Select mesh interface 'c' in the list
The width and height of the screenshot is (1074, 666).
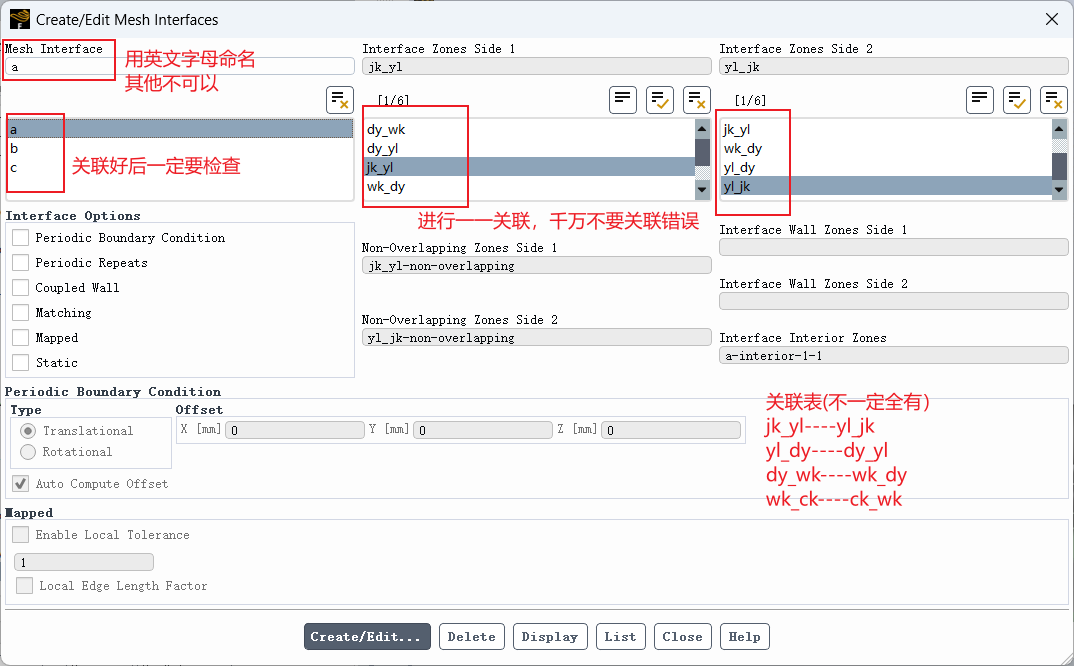(179, 167)
